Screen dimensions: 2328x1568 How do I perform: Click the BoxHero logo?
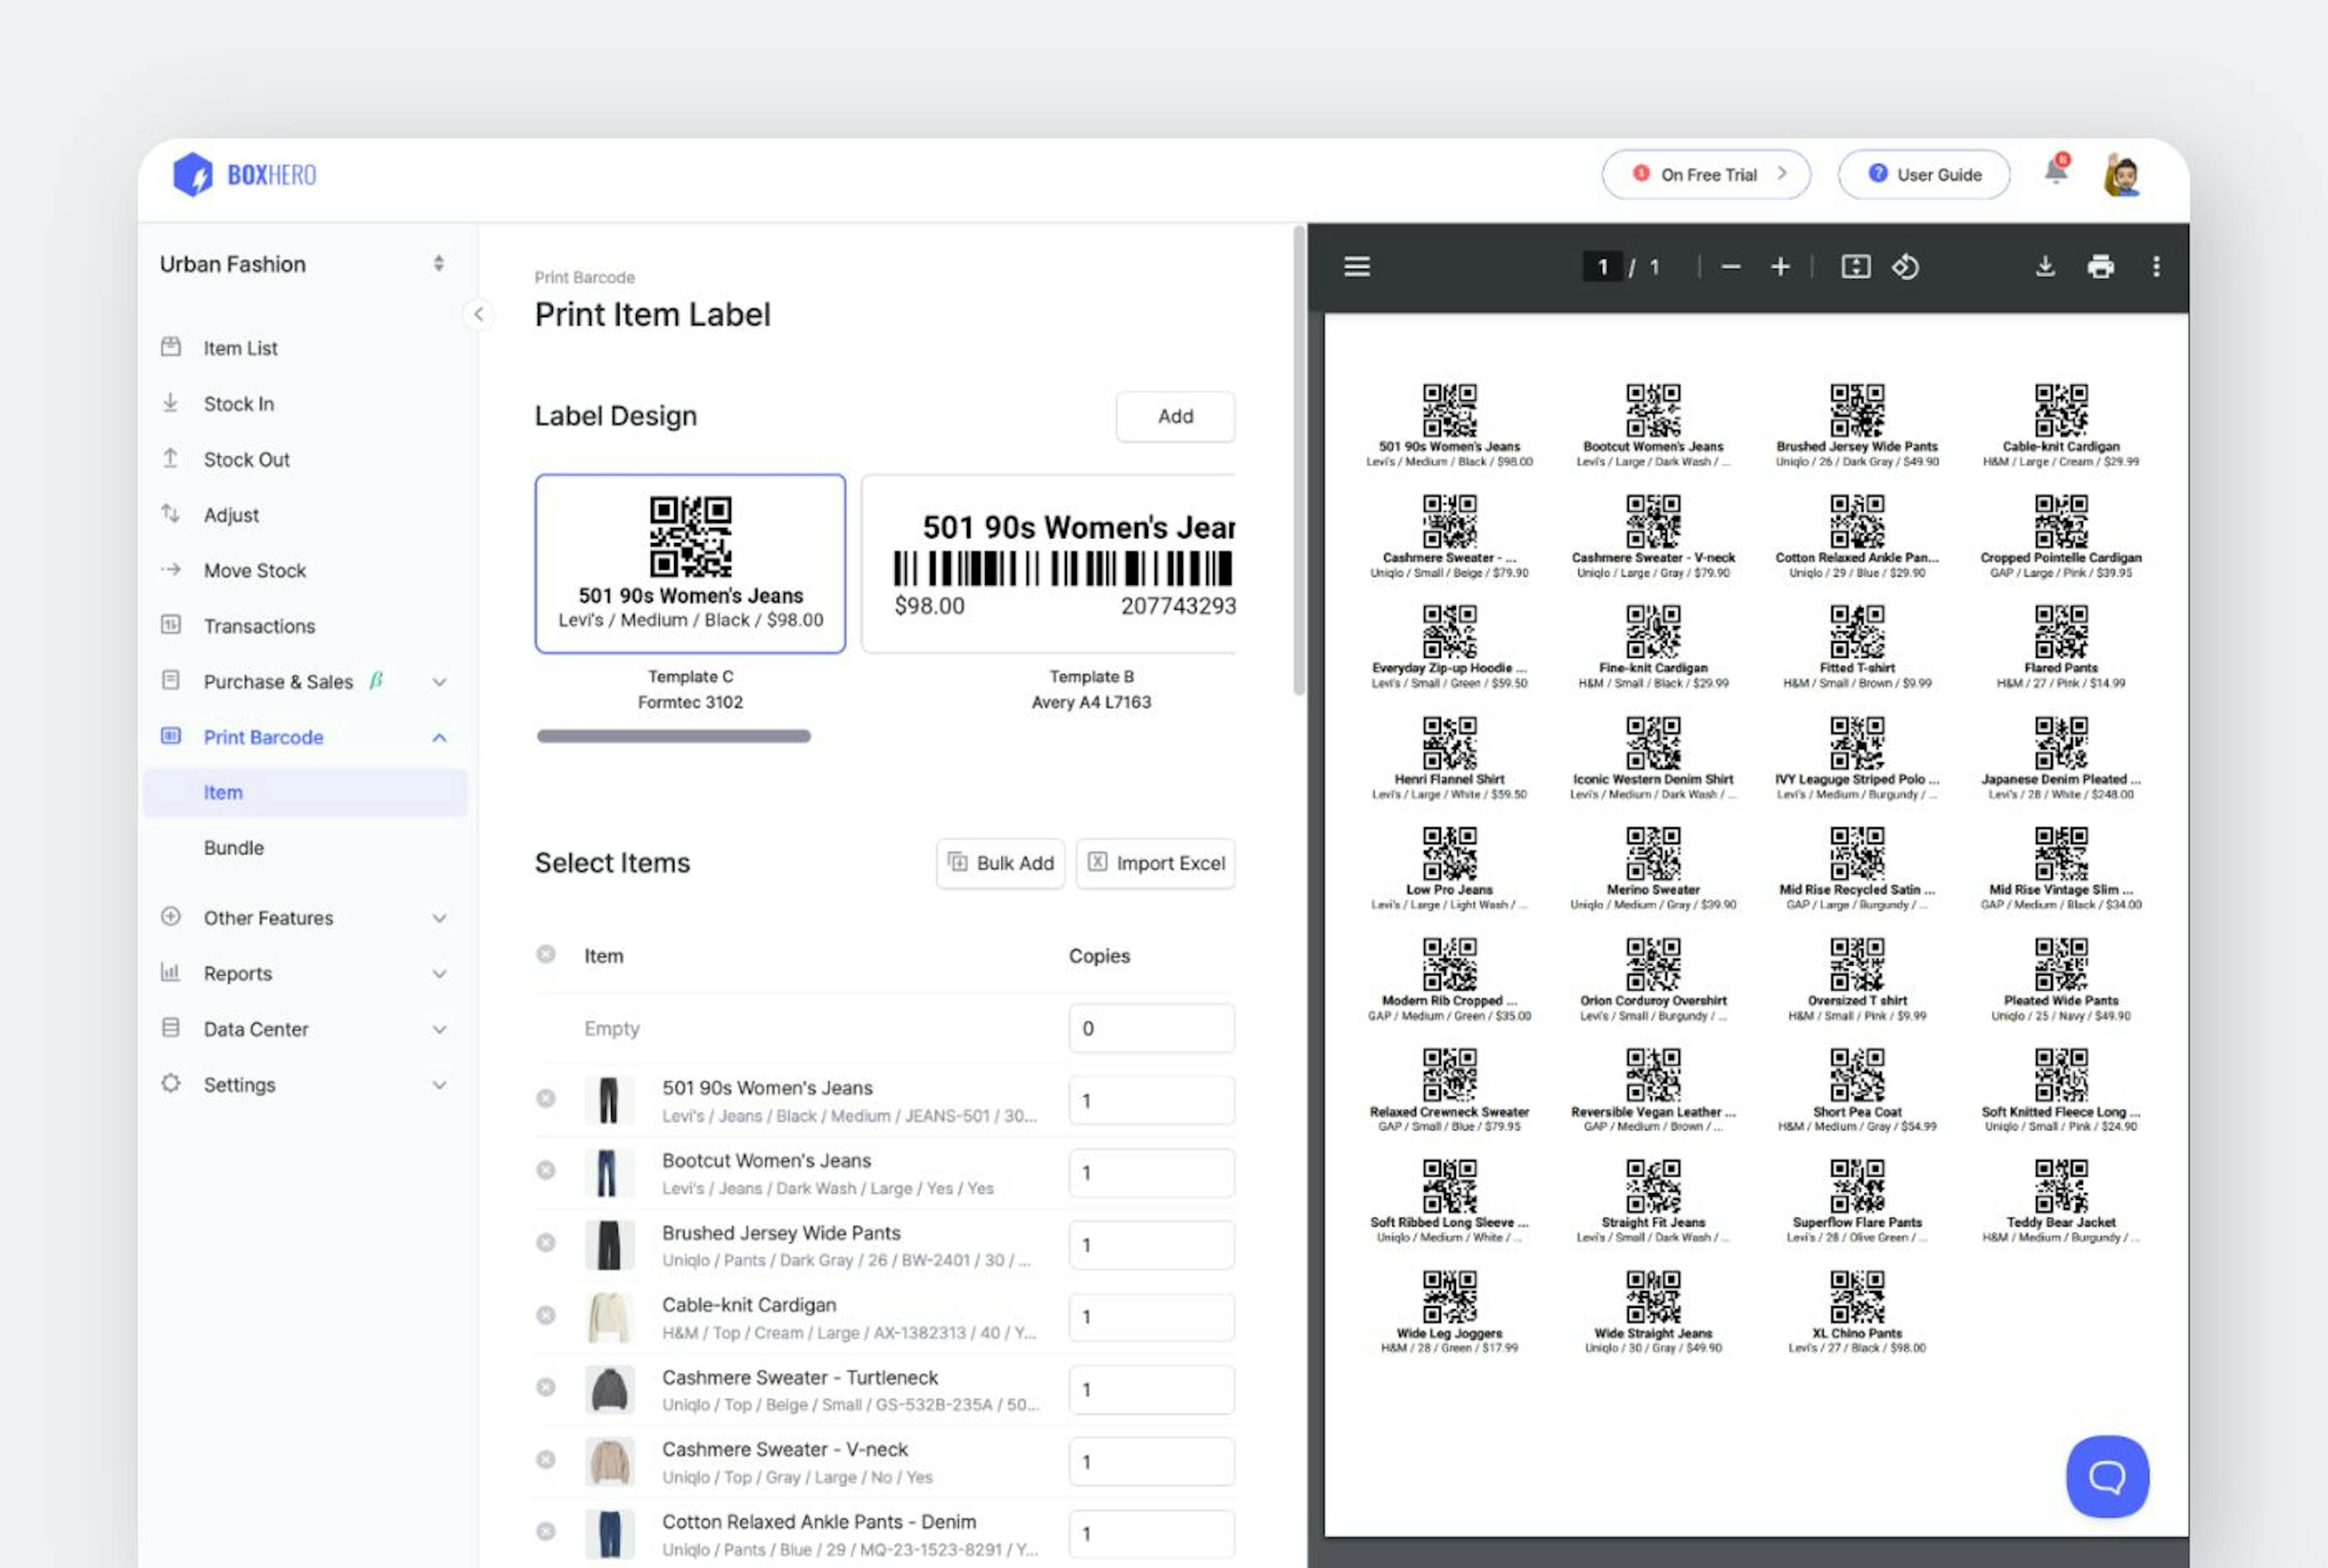click(x=244, y=175)
